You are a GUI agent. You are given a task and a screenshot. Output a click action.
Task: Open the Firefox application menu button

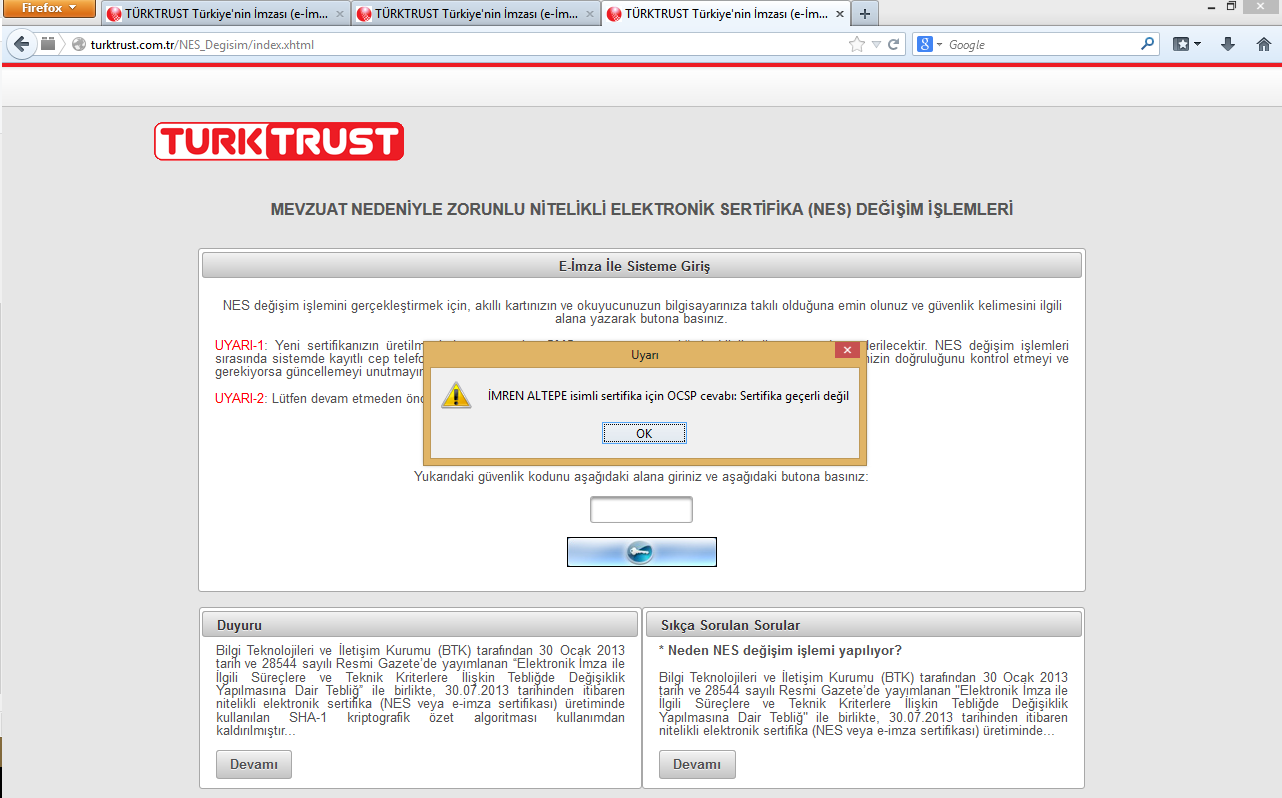[49, 9]
